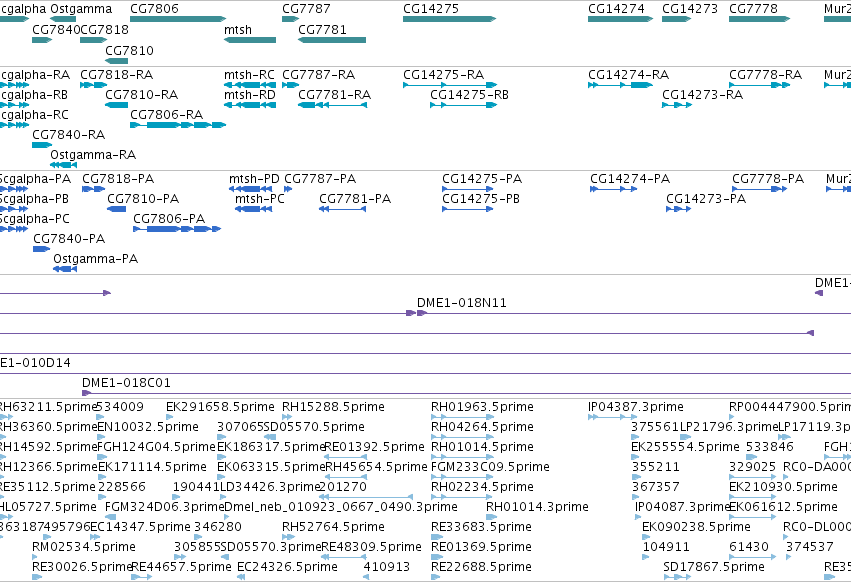Select the CG7806 gene feature
Screen dimensions: 851x582
click(178, 19)
